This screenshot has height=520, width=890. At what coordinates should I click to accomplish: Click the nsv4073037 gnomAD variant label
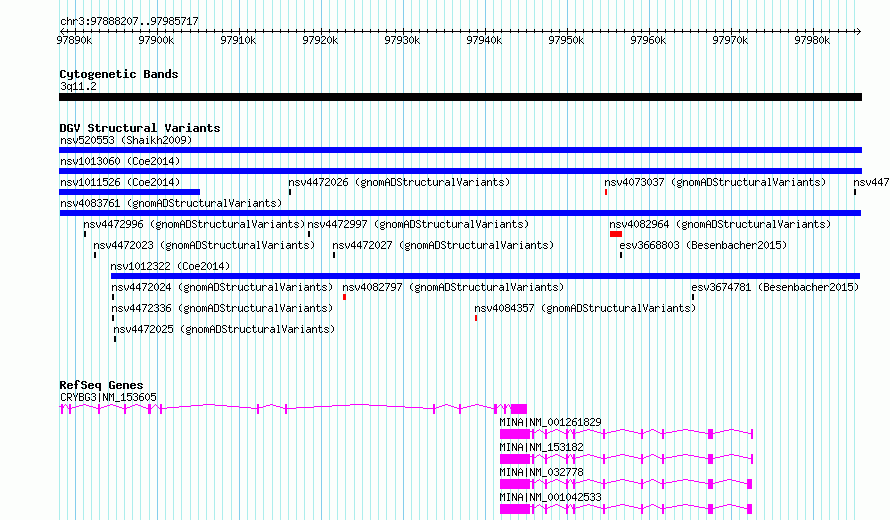click(x=715, y=182)
